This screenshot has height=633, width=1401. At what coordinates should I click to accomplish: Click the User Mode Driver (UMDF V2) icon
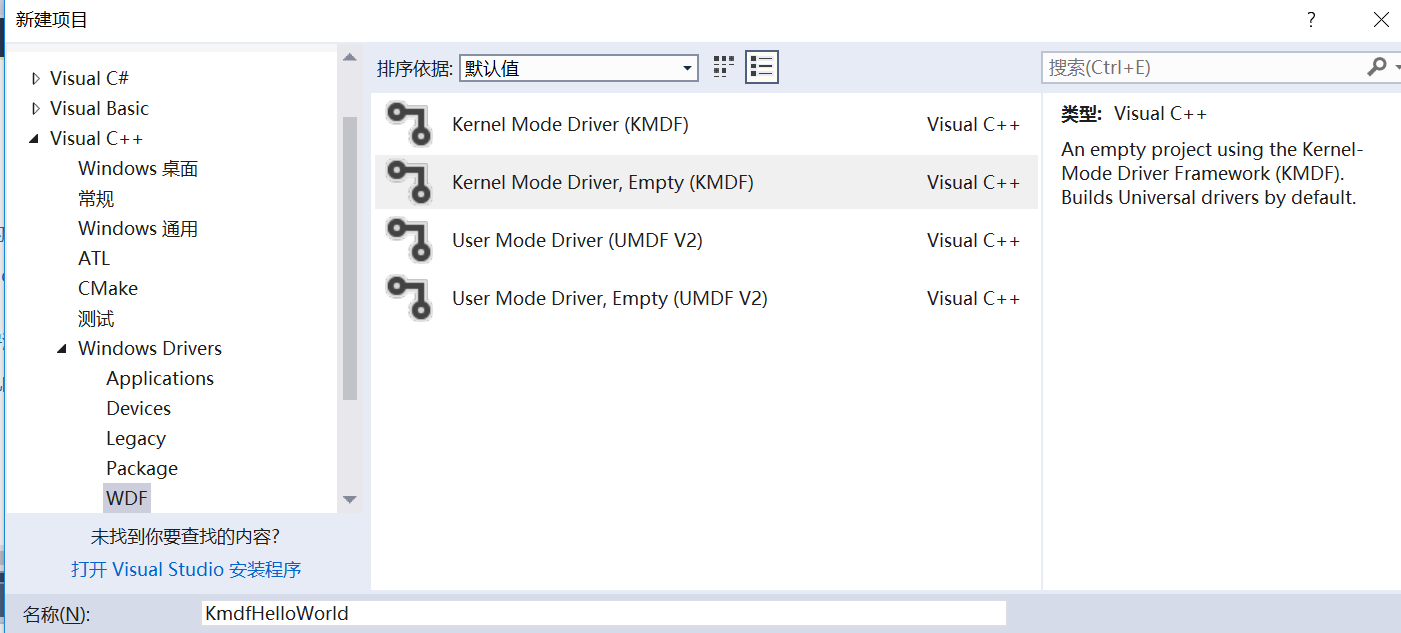pos(408,241)
